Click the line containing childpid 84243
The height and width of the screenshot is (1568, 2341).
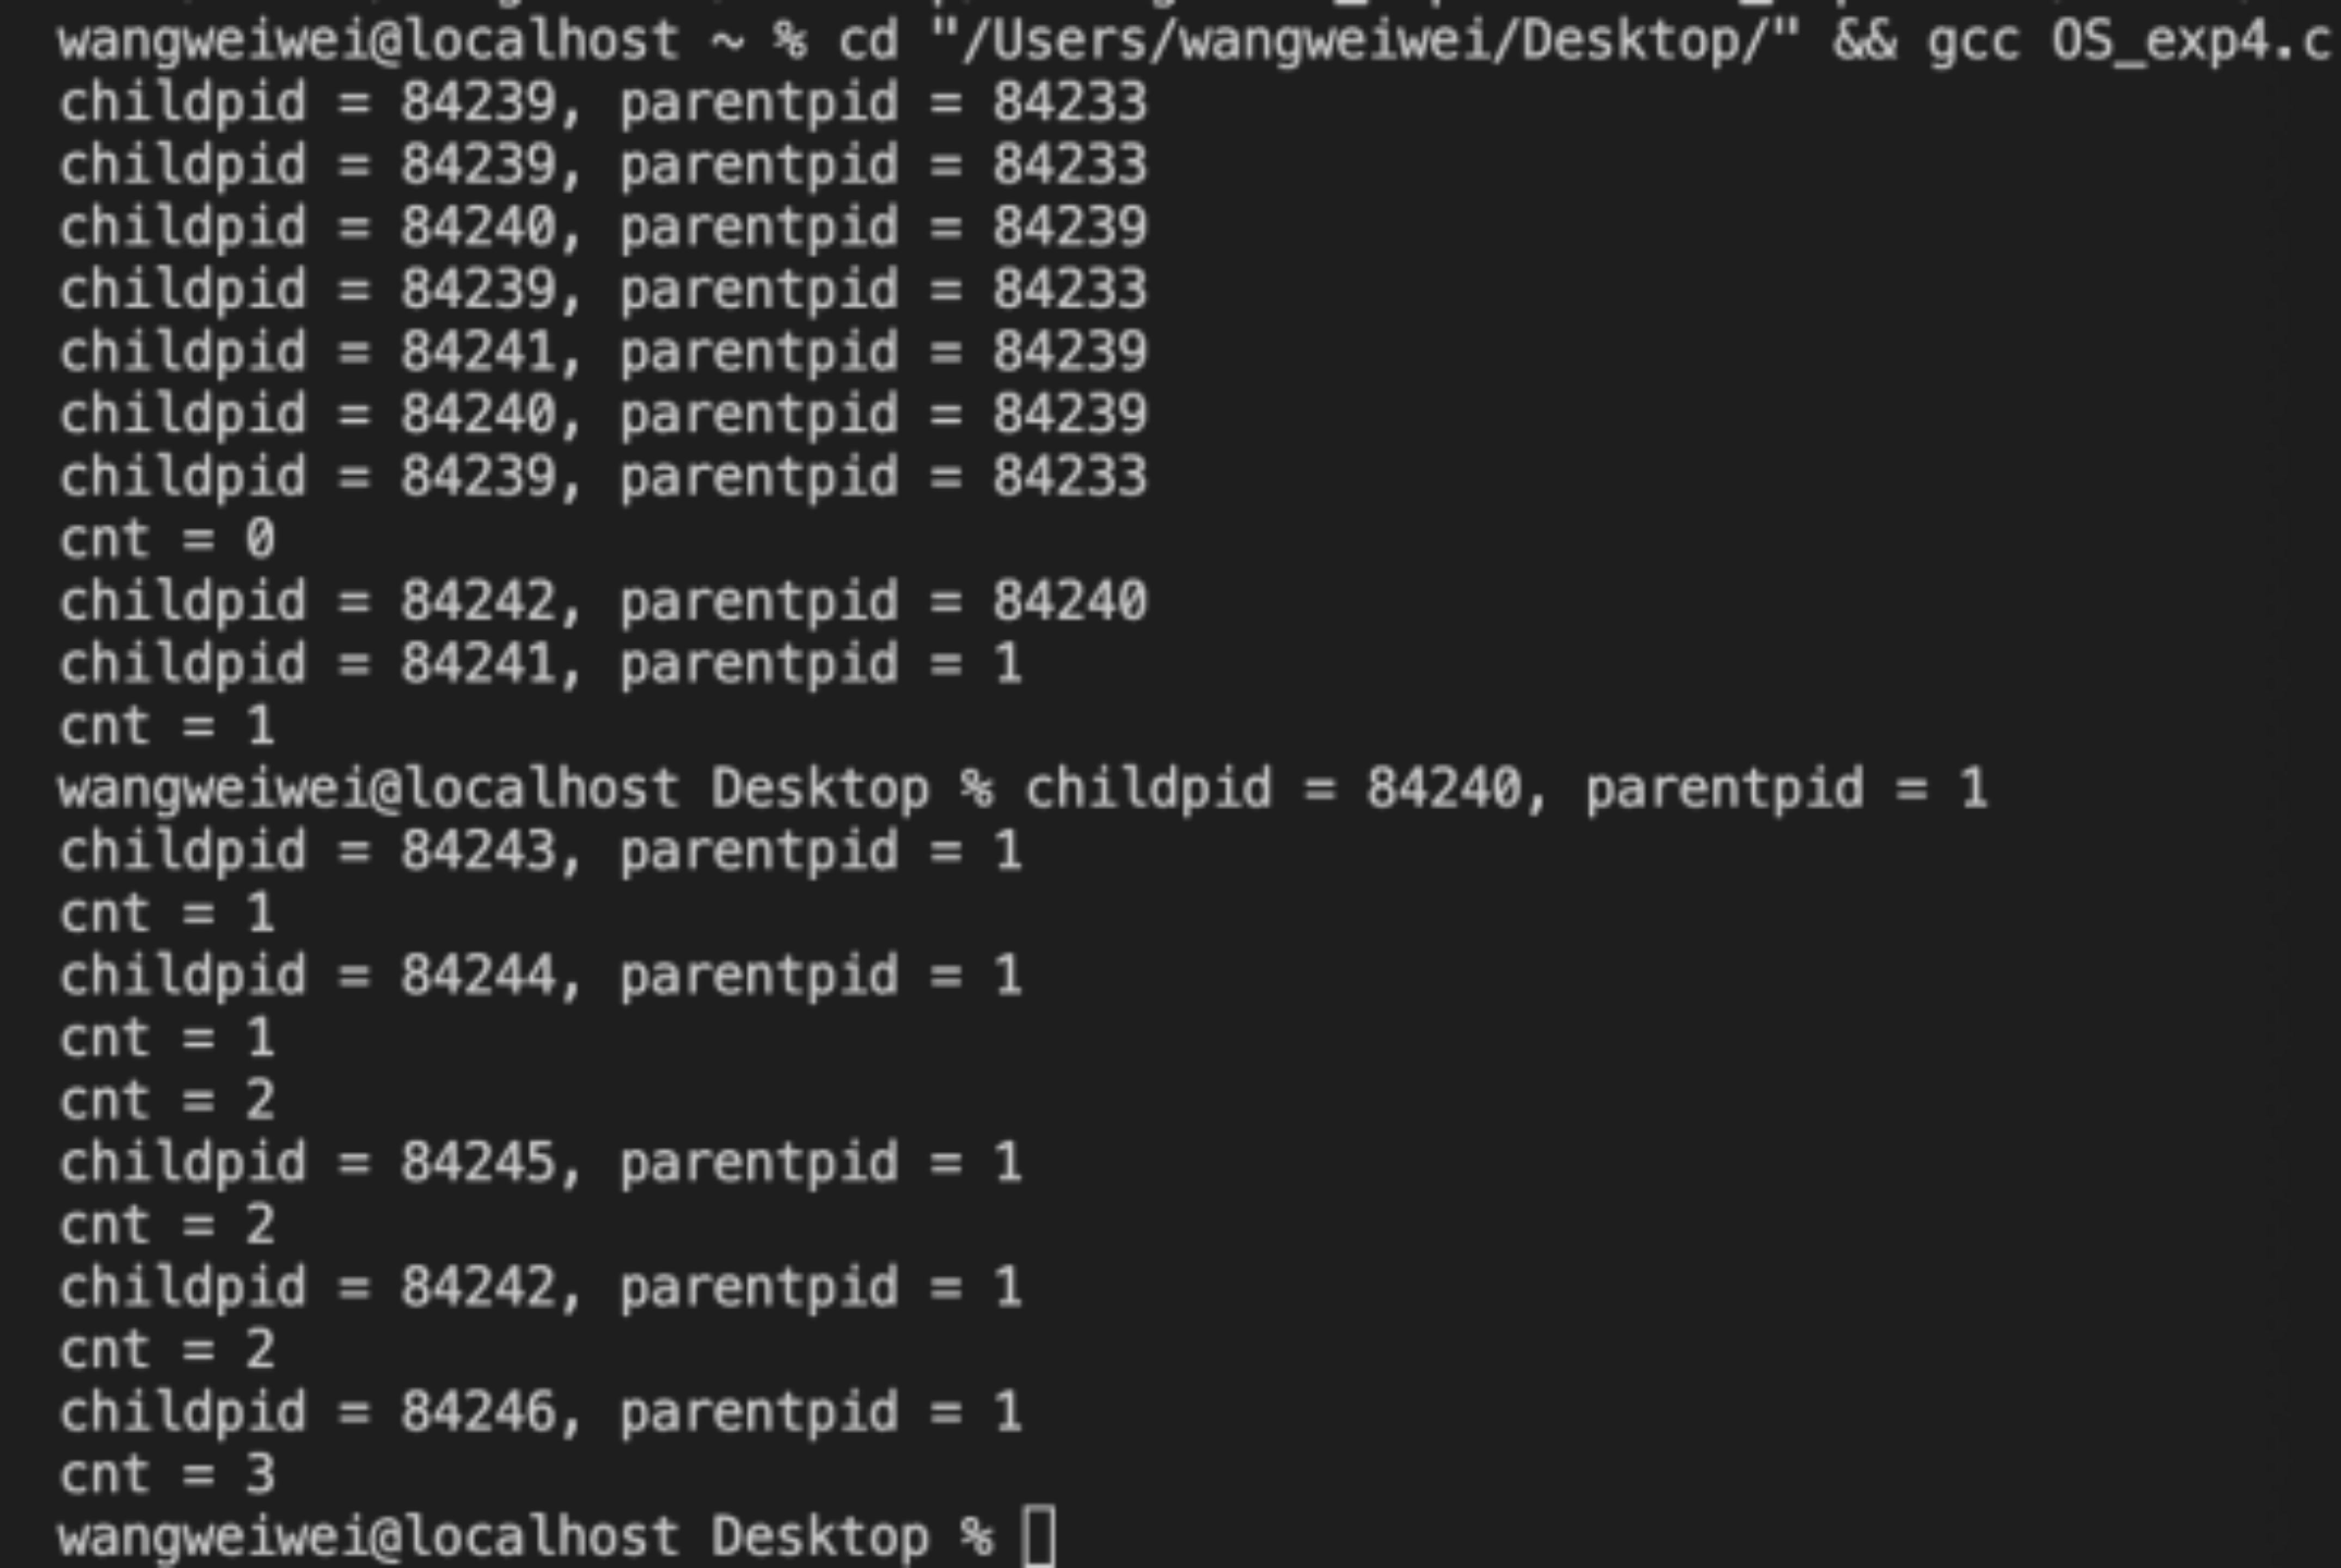tap(540, 851)
